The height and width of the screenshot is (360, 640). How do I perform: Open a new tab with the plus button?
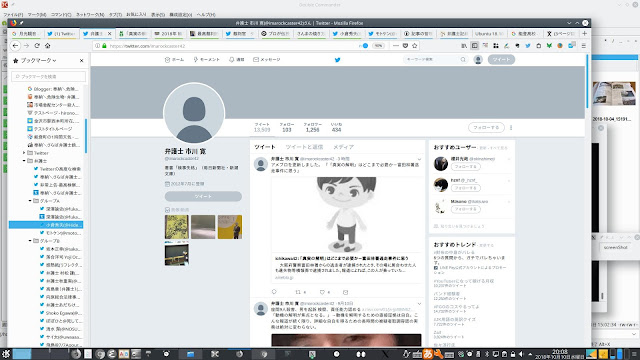click(584, 33)
